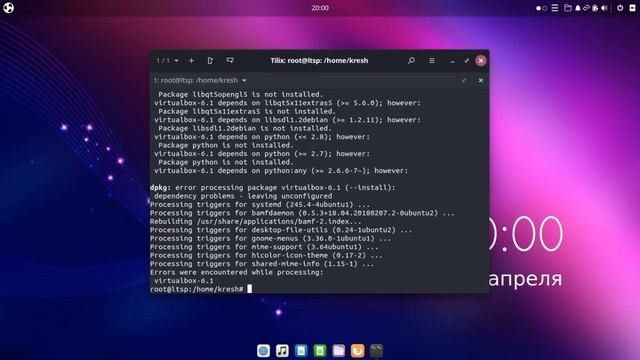The width and height of the screenshot is (640, 360).
Task: Click the 'Rebuilding /usr/share/applications/bamf-2.index...' line
Action: point(256,221)
